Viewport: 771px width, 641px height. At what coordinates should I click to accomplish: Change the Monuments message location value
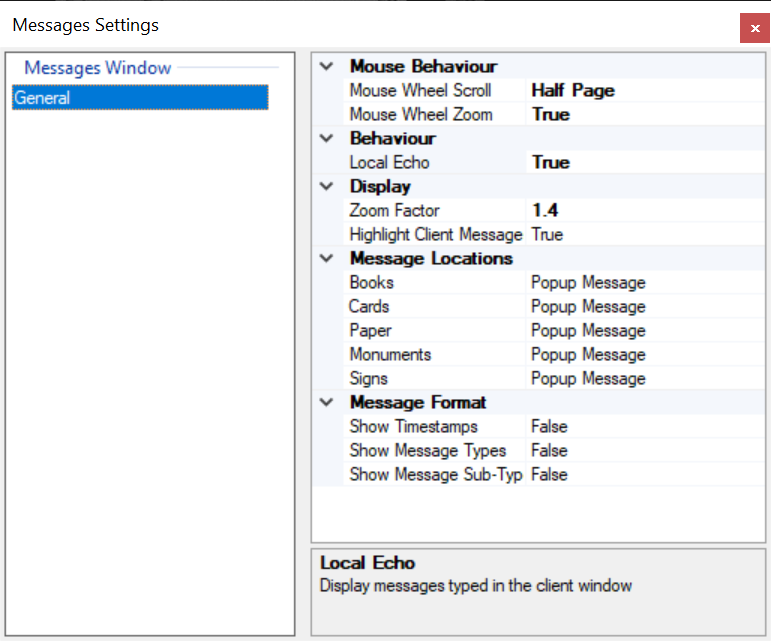tap(645, 354)
